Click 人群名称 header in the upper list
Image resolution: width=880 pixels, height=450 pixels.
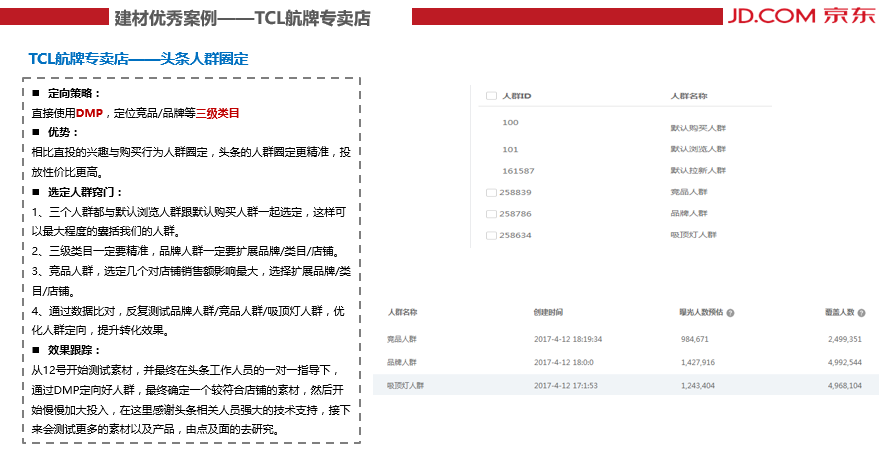[x=689, y=96]
